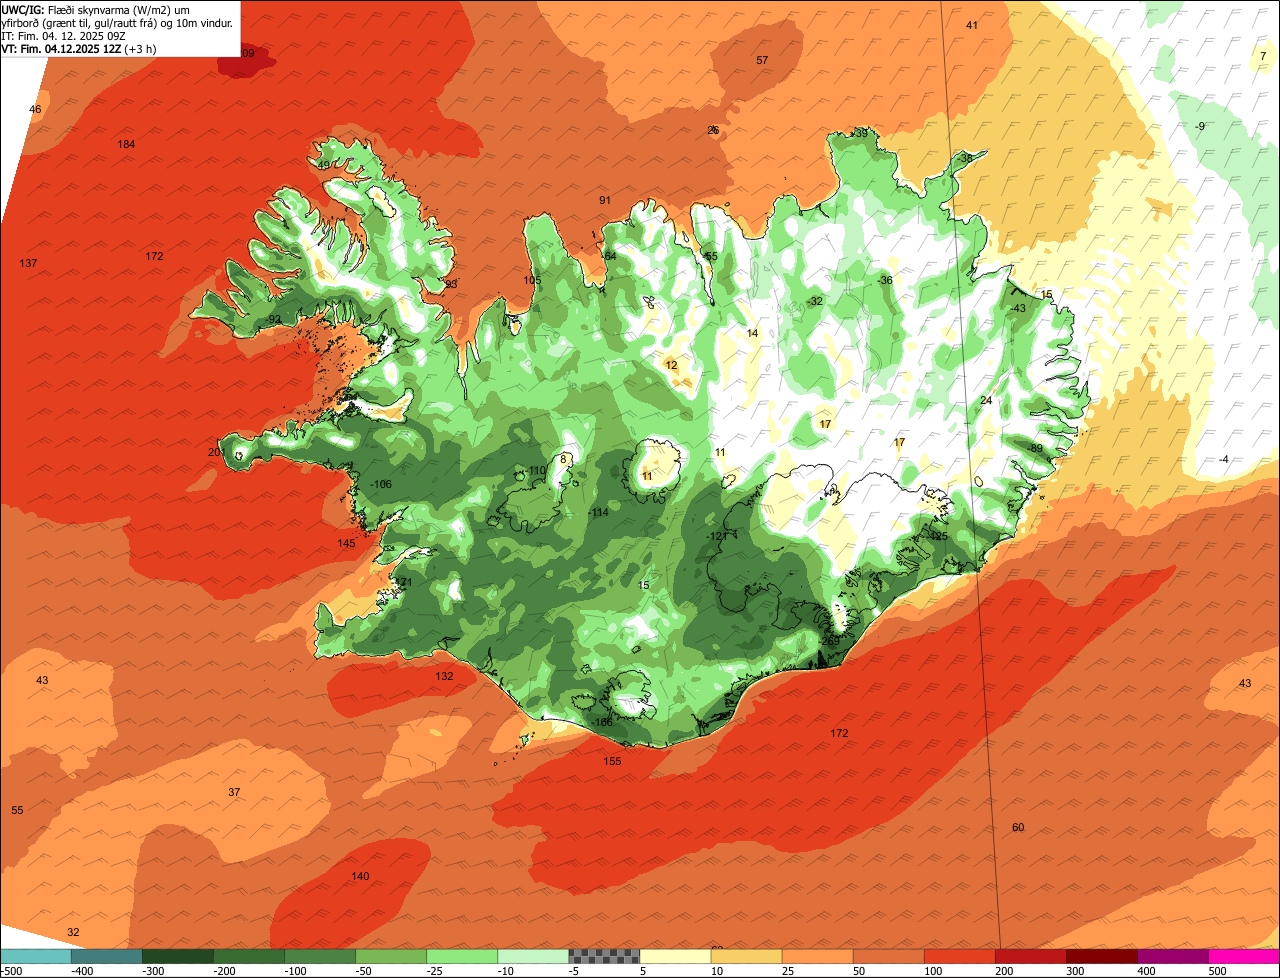Click the value 8 near the small glacier
This screenshot has height=978, width=1280.
(563, 459)
